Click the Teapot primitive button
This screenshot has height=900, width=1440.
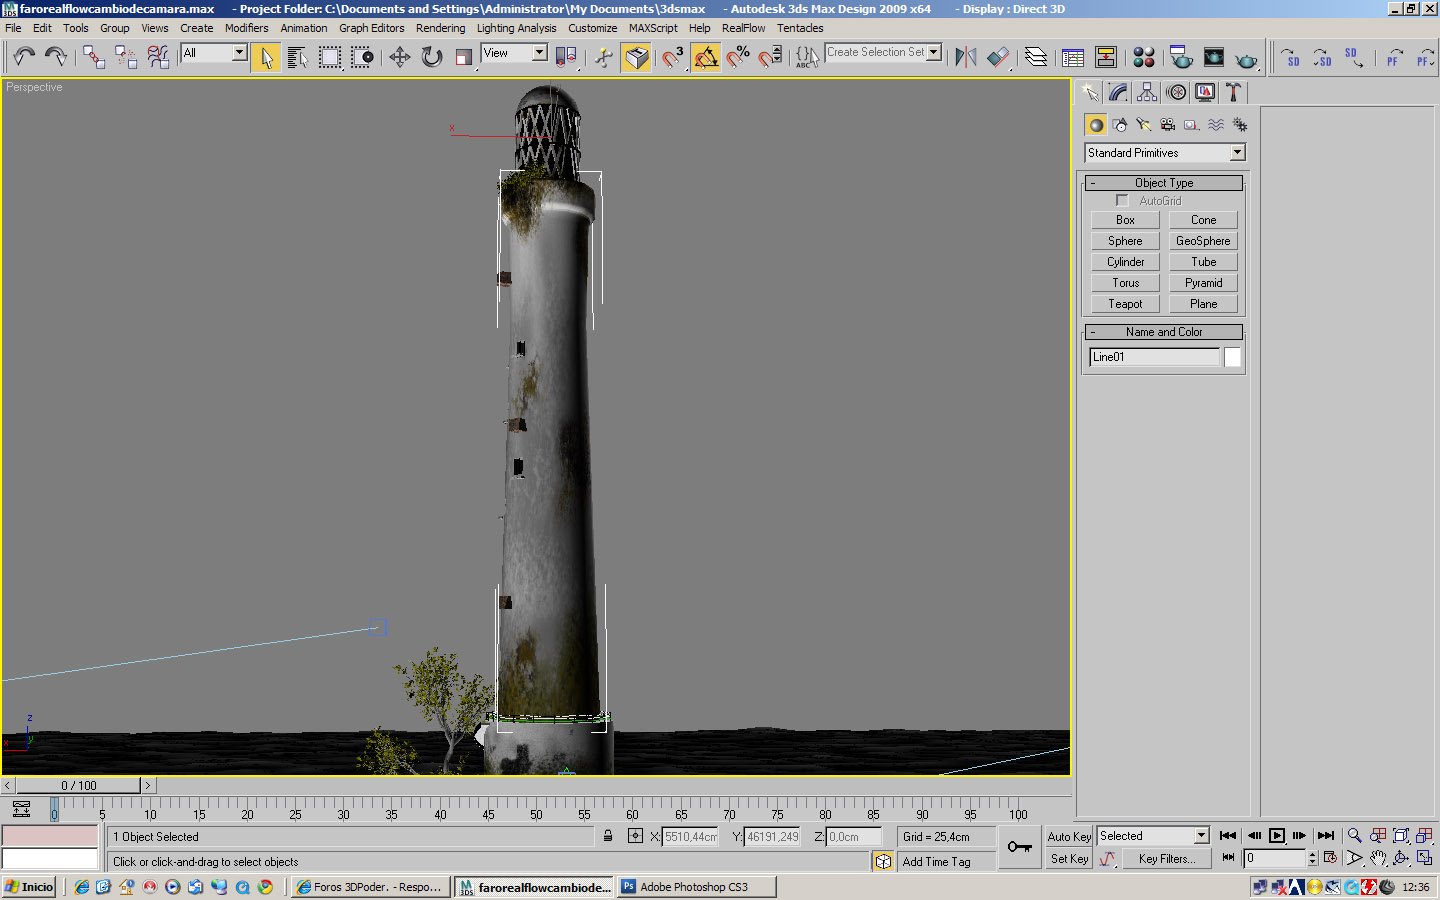[x=1125, y=304]
